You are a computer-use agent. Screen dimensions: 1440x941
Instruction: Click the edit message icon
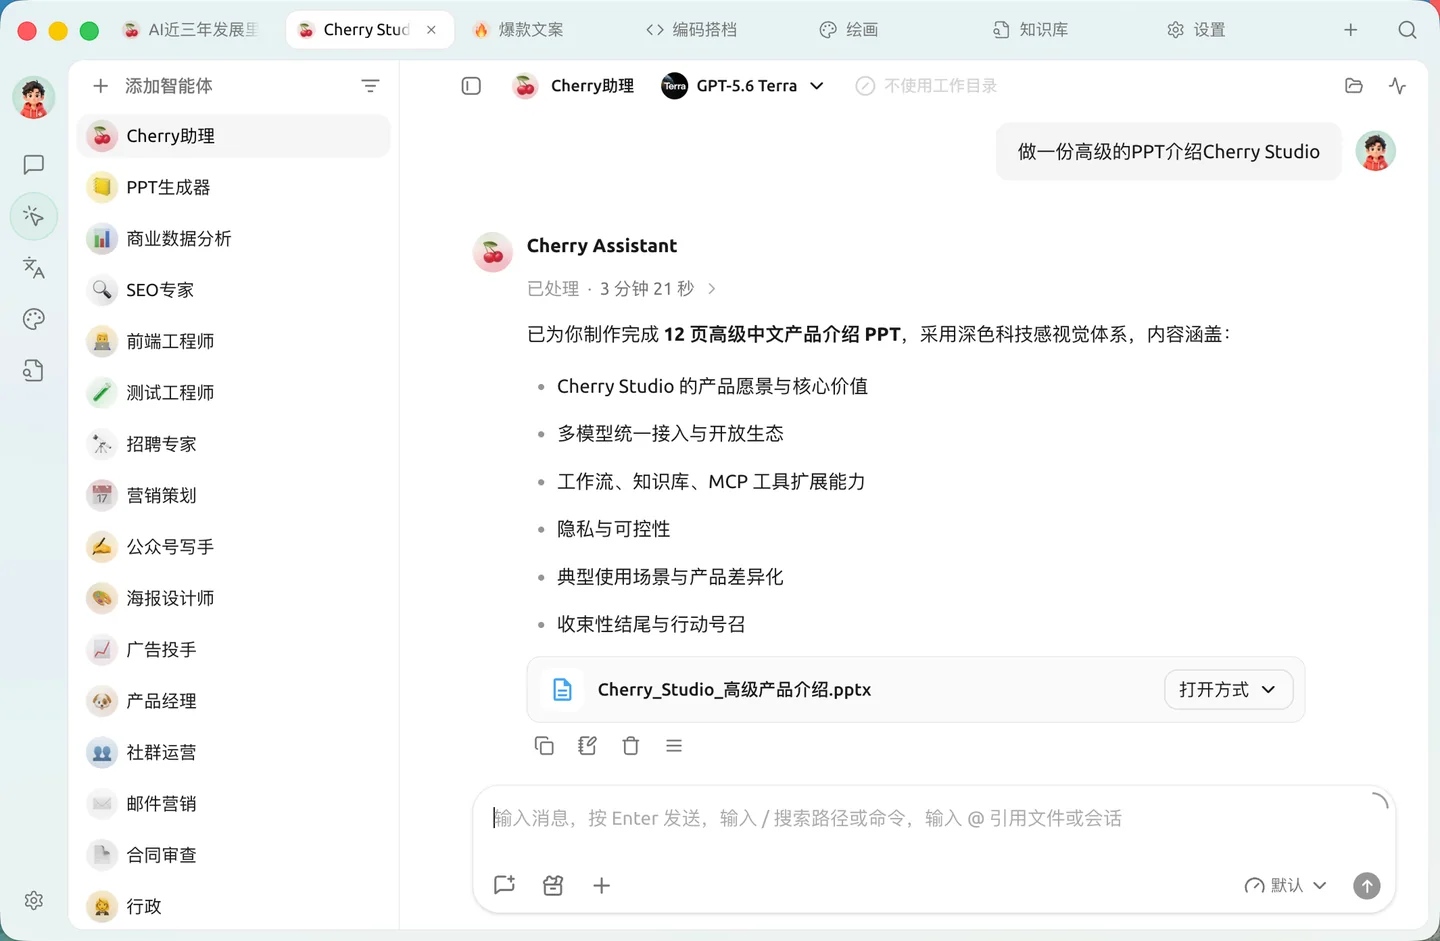587,746
